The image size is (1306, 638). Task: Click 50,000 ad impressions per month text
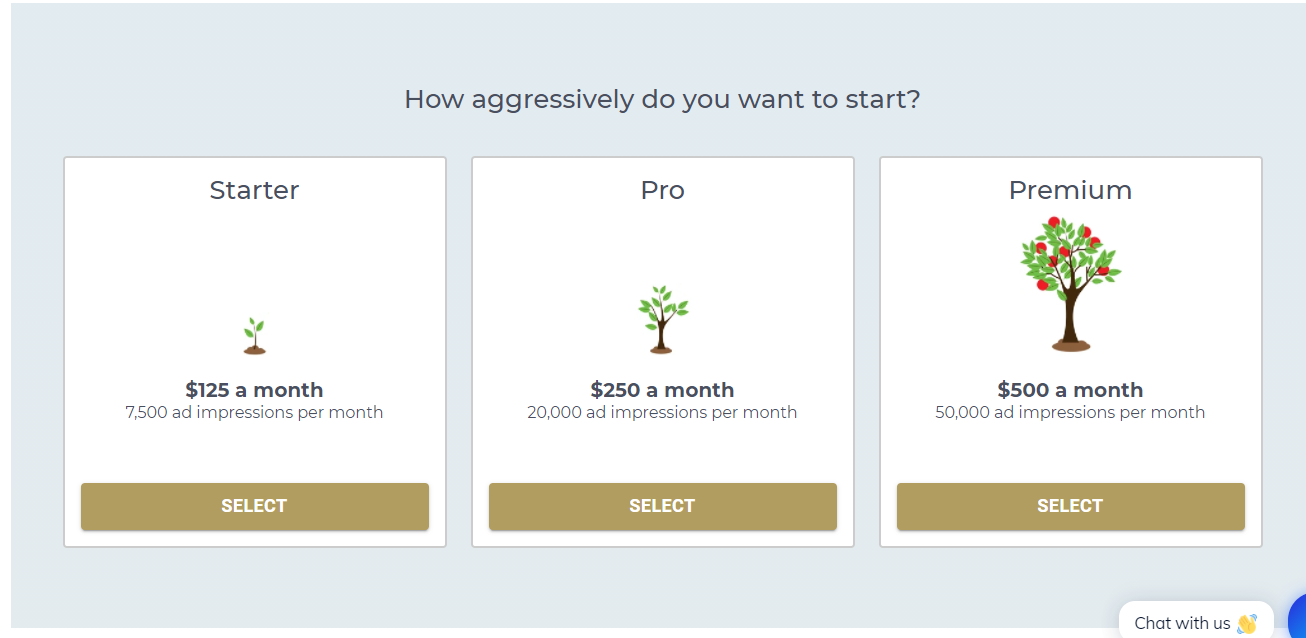coord(1070,412)
